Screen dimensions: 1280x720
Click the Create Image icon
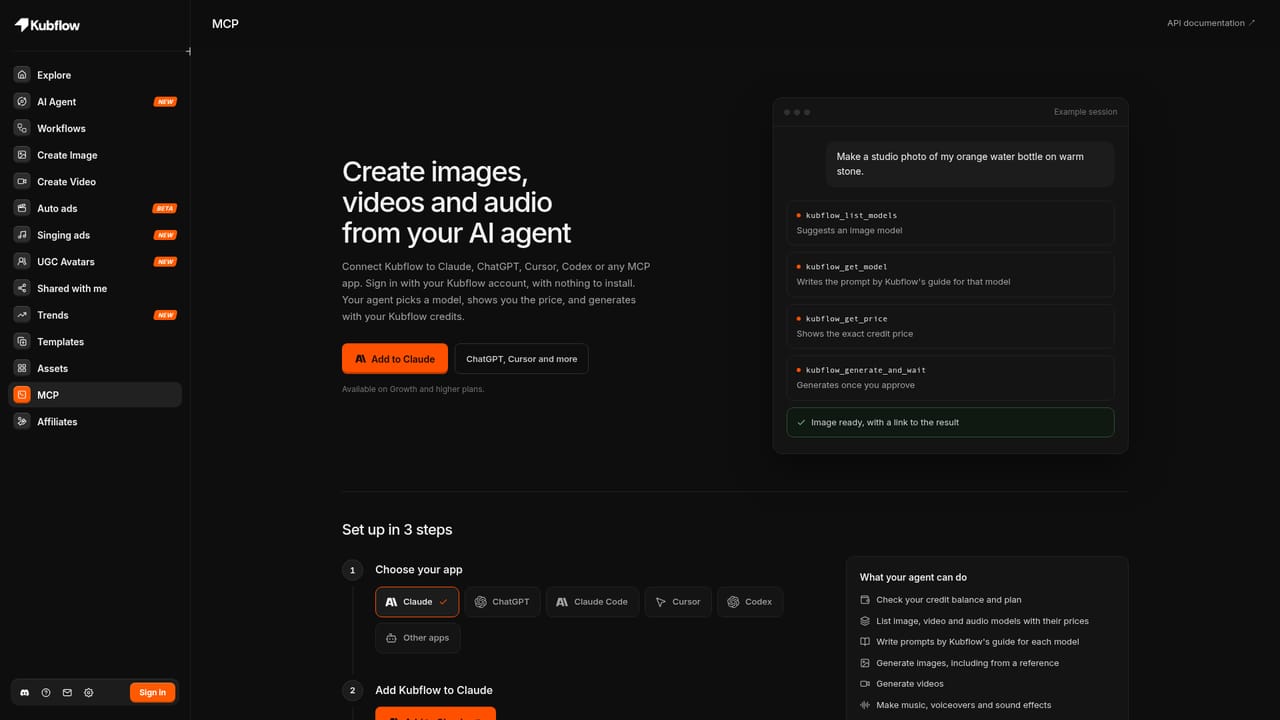(22, 155)
